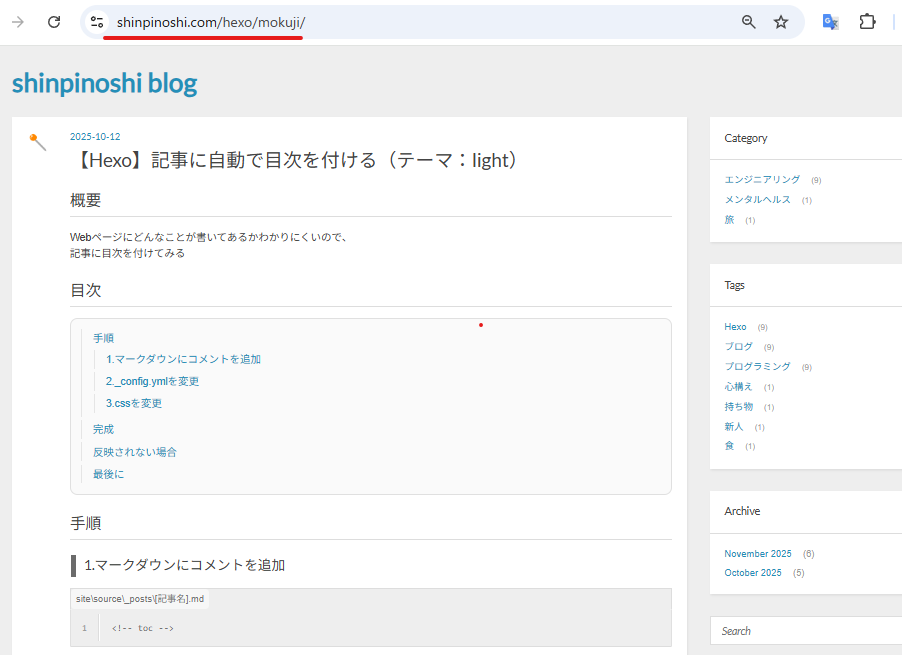Image resolution: width=902 pixels, height=655 pixels.
Task: Select the Hexo tag
Action: tap(735, 326)
